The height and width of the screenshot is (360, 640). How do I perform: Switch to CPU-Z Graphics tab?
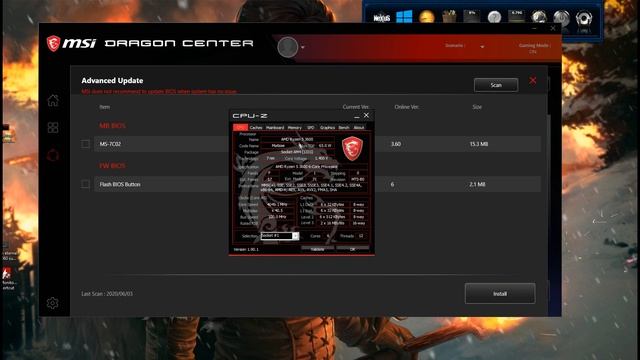(x=327, y=128)
